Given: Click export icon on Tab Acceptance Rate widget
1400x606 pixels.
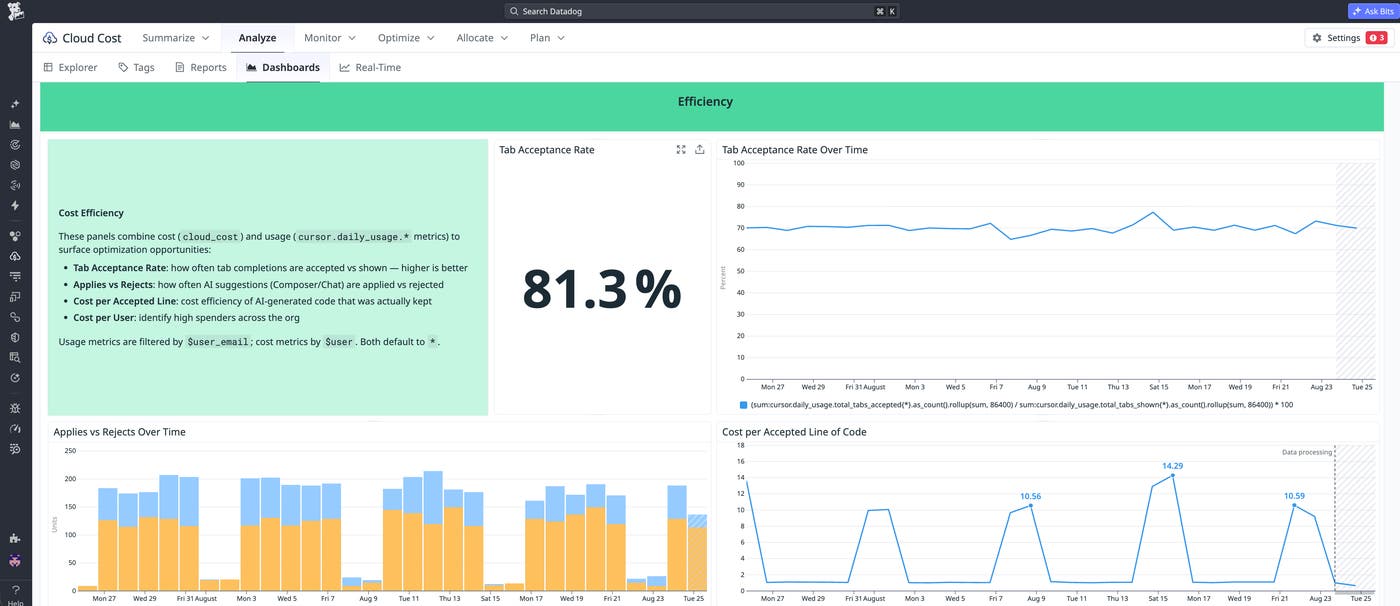Looking at the screenshot, I should point(700,149).
